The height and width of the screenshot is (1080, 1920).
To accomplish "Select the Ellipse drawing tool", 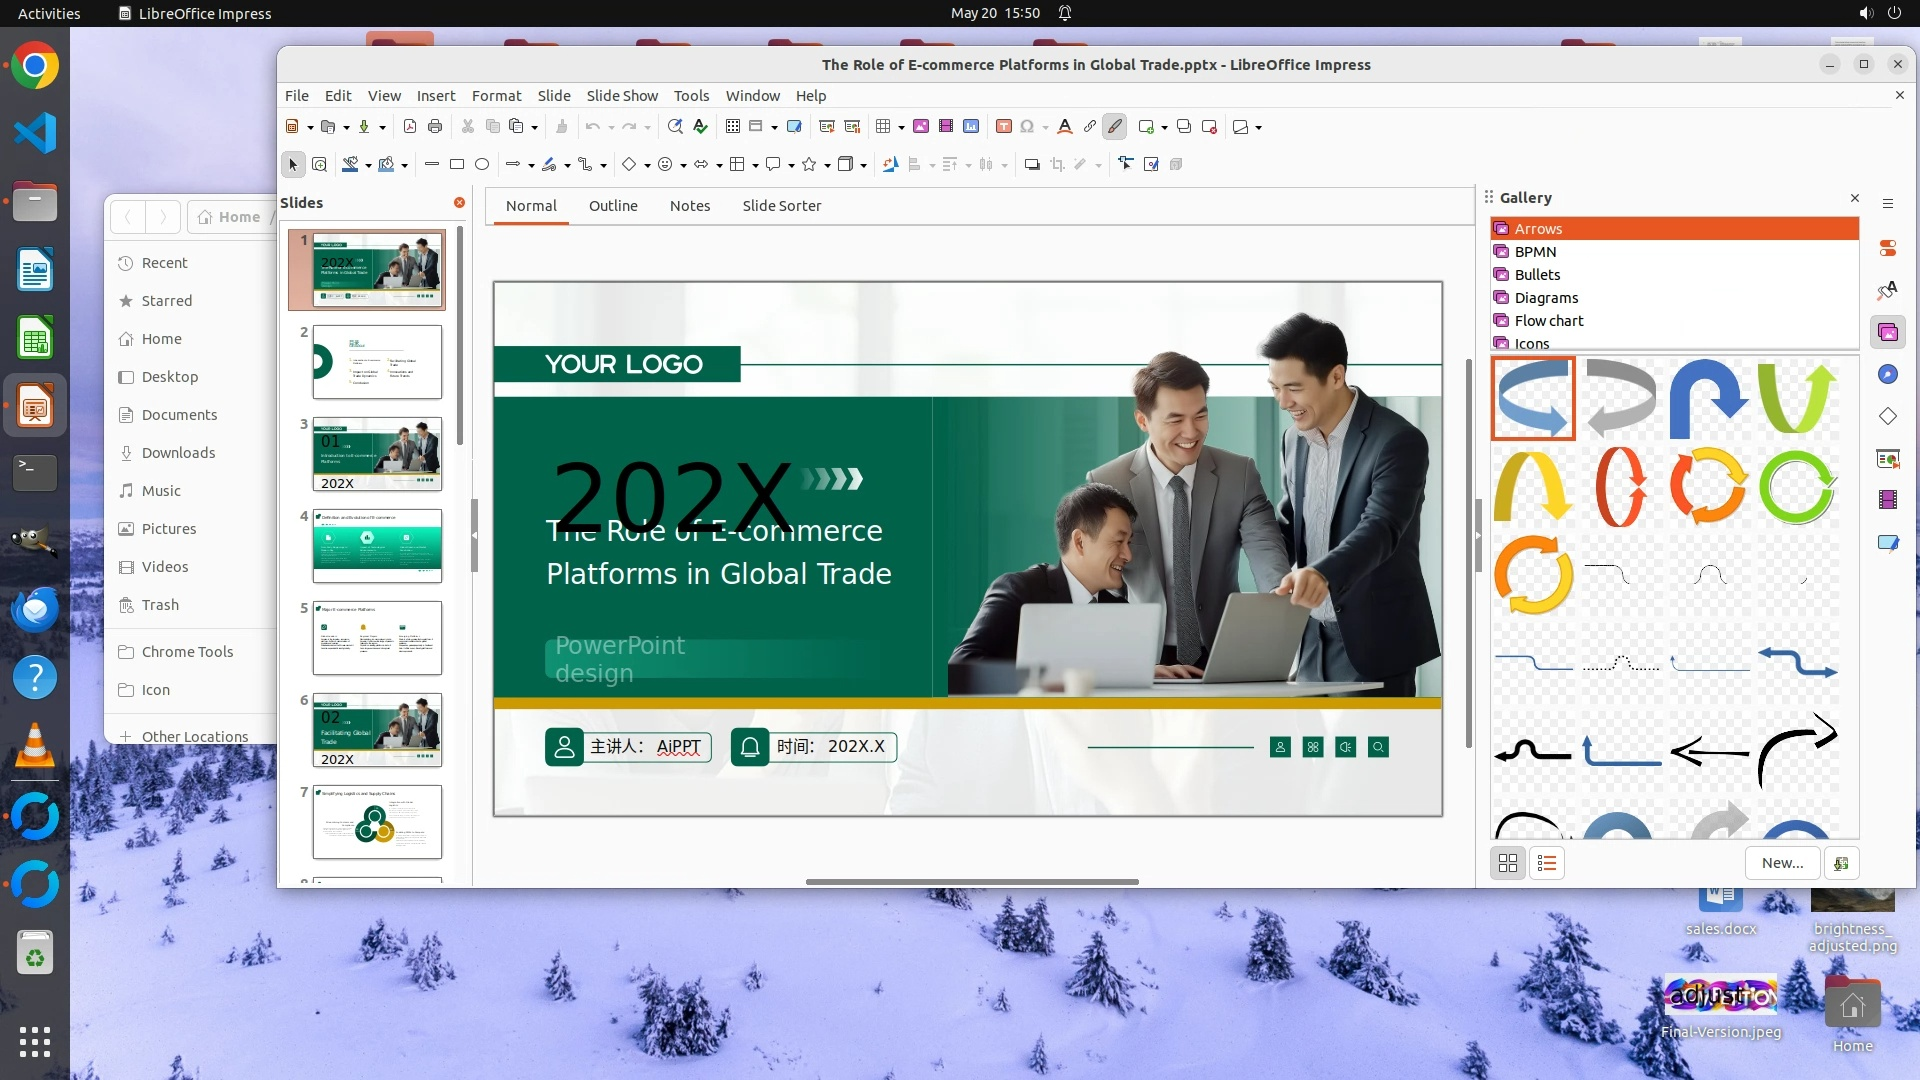I will click(x=482, y=164).
